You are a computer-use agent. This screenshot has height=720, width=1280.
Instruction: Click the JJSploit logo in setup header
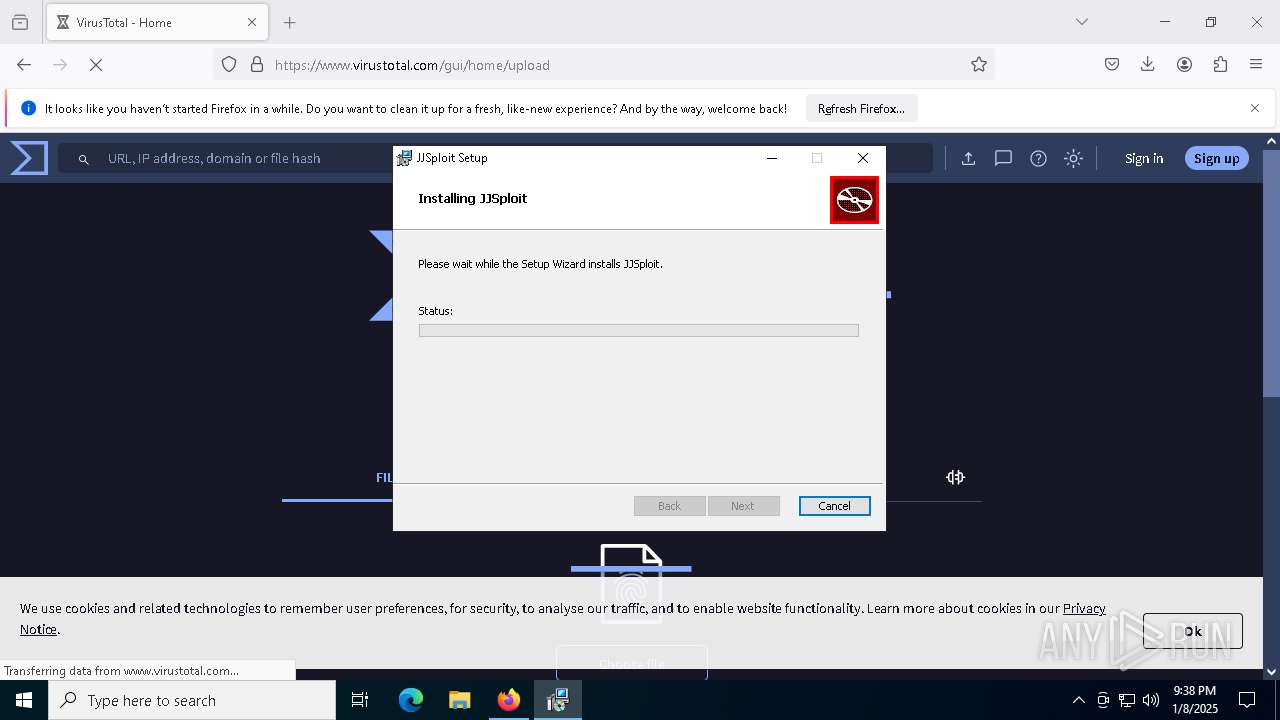click(x=854, y=200)
